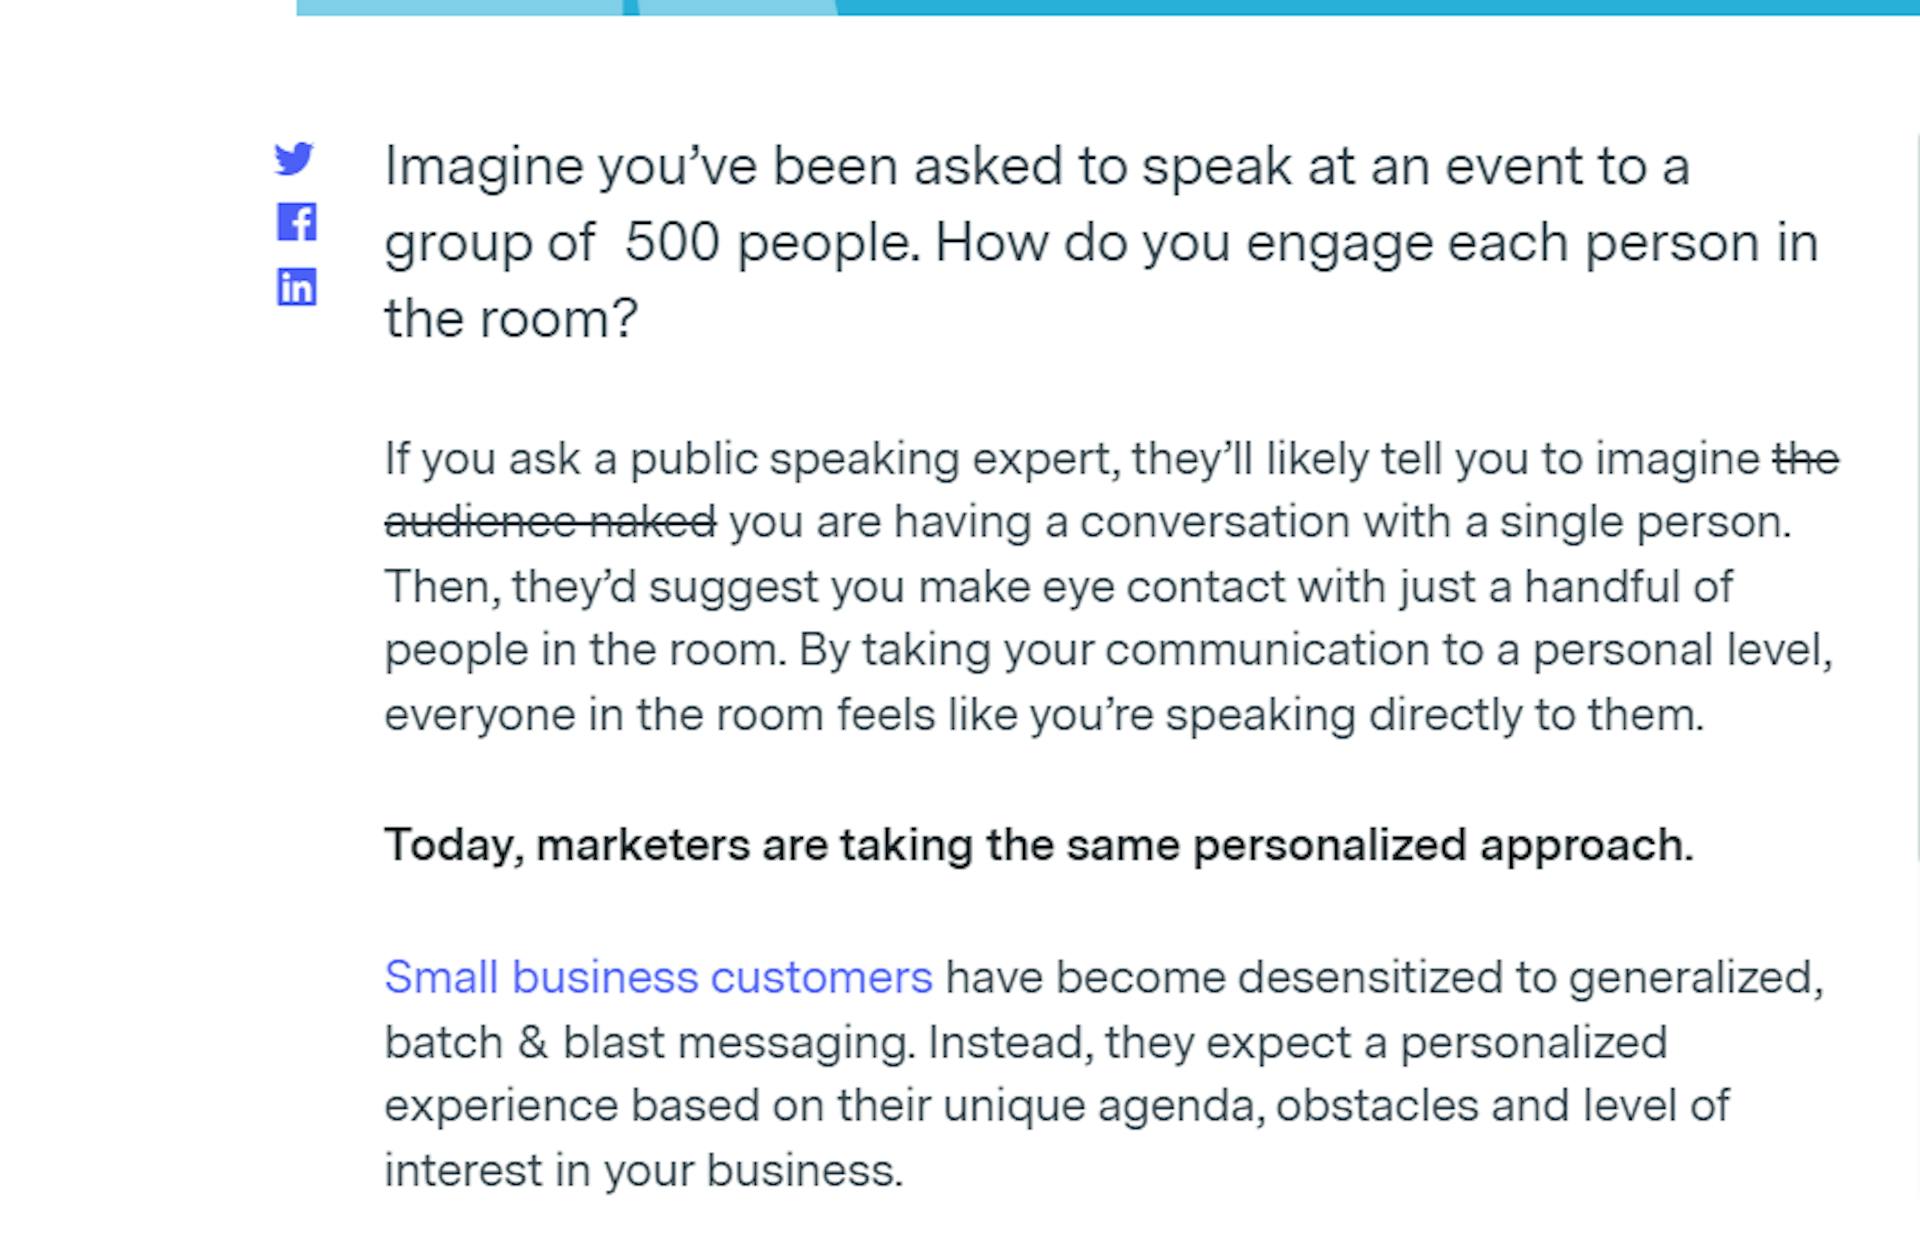Click the line starting "batch & blast messaging"

point(1026,1043)
